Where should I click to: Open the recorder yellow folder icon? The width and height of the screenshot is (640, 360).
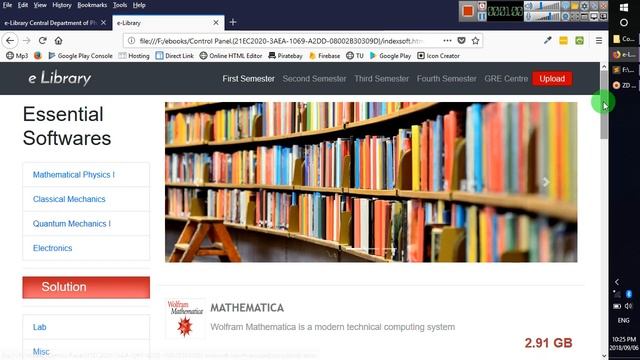tap(575, 6)
